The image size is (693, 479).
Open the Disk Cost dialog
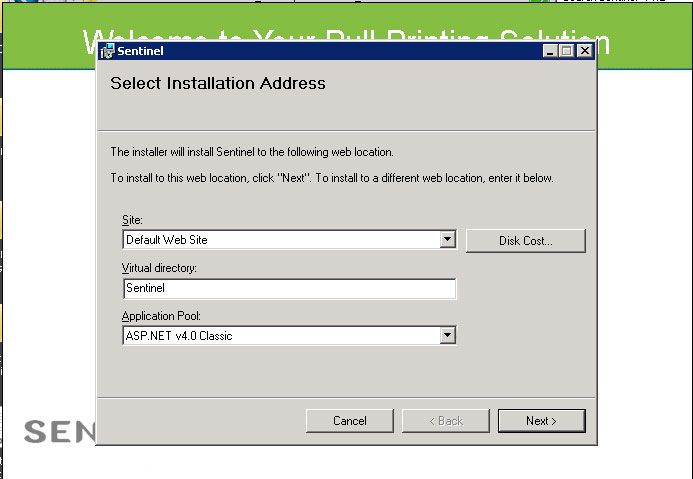point(525,241)
